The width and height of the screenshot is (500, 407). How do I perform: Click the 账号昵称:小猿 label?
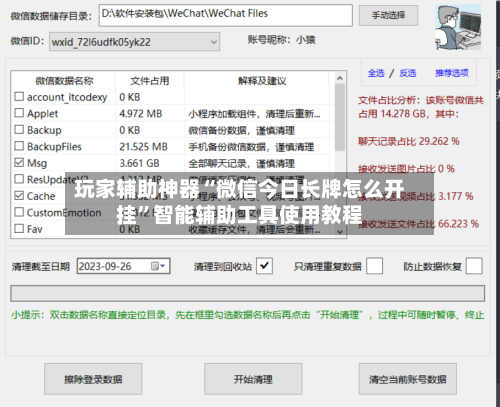[x=281, y=40]
